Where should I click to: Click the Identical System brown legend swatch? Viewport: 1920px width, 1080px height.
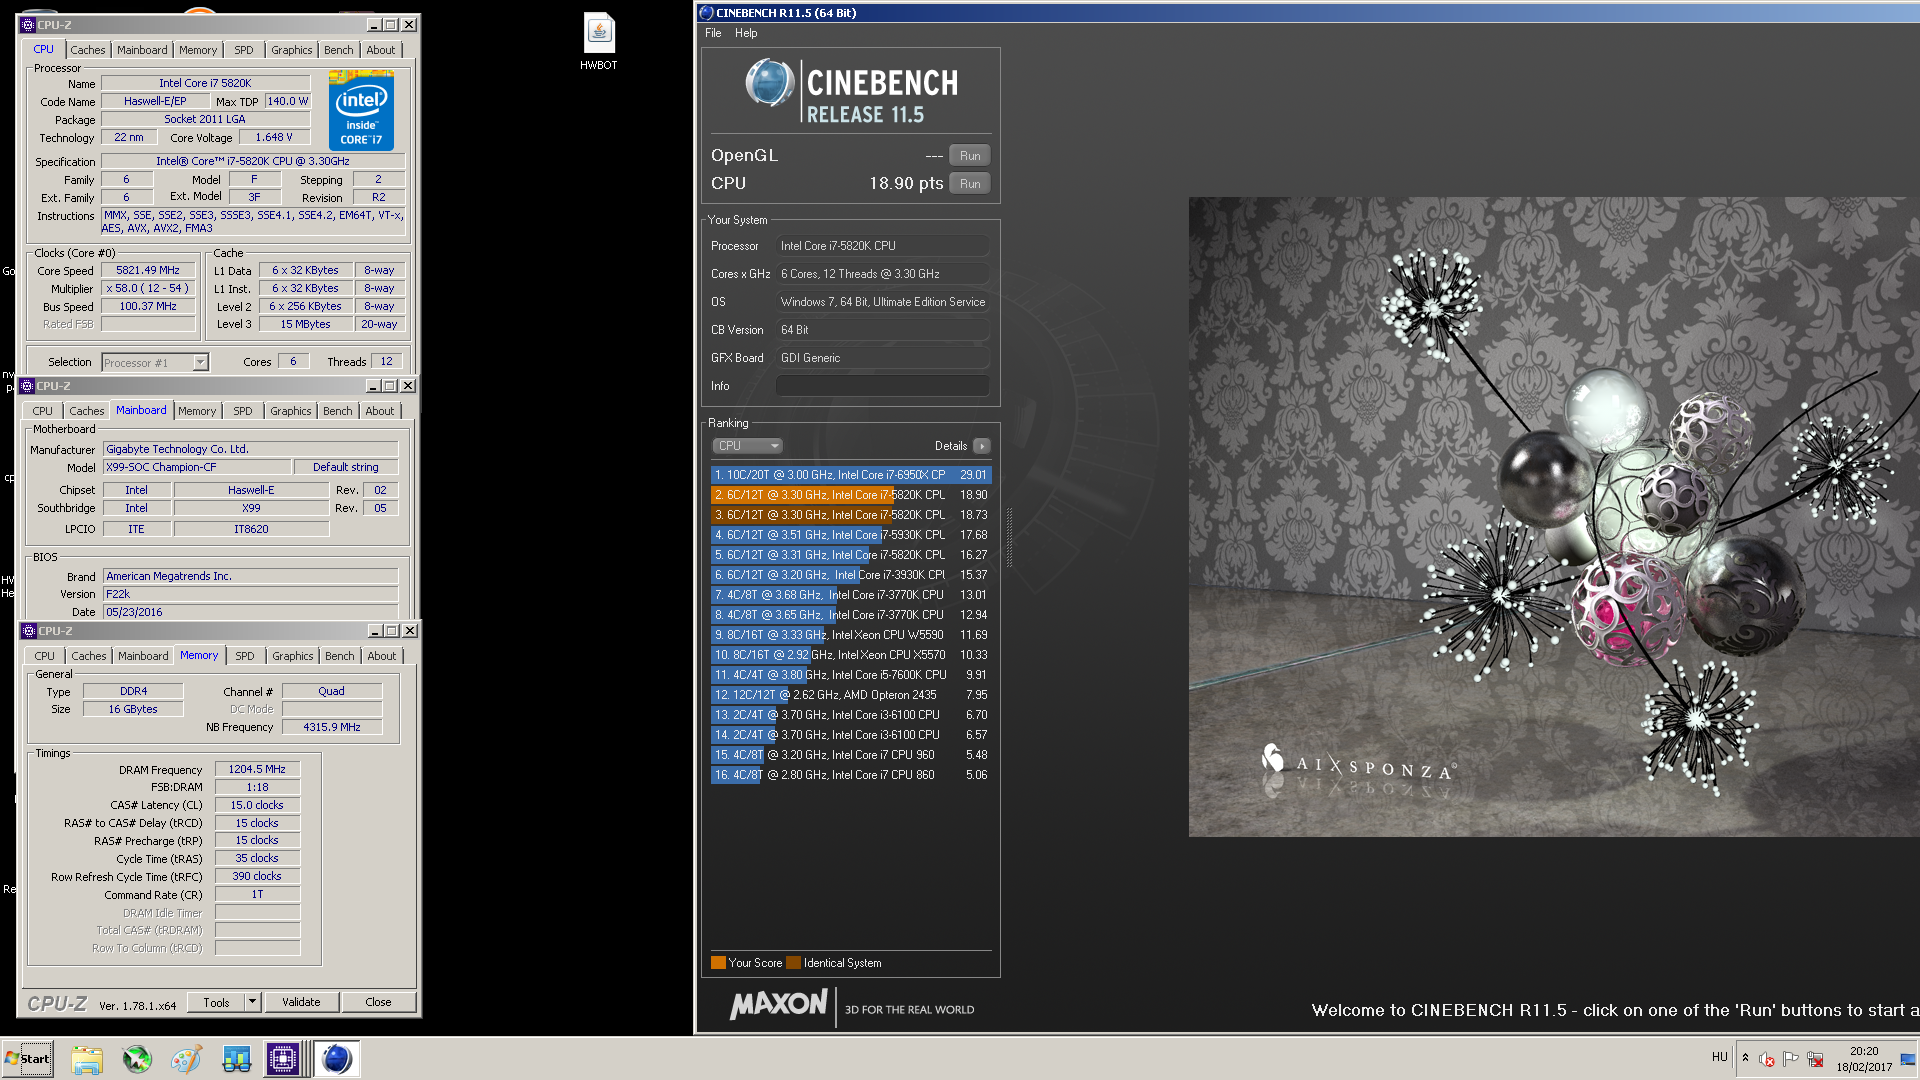click(793, 963)
